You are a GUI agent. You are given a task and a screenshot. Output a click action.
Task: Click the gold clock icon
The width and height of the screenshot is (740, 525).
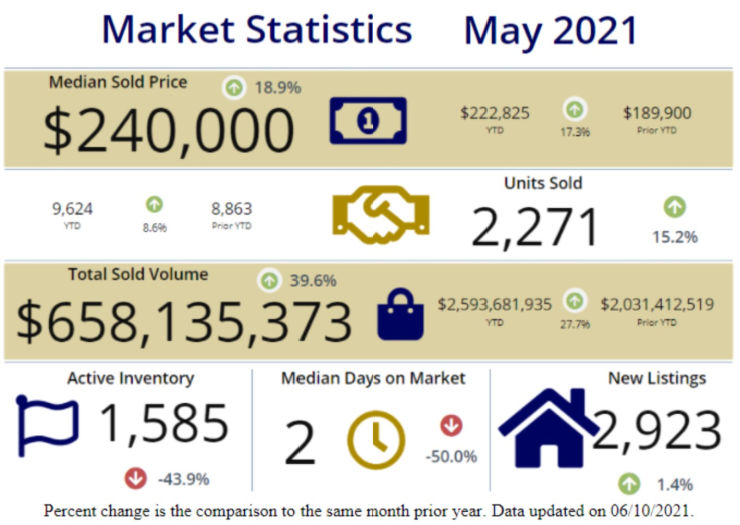(376, 440)
